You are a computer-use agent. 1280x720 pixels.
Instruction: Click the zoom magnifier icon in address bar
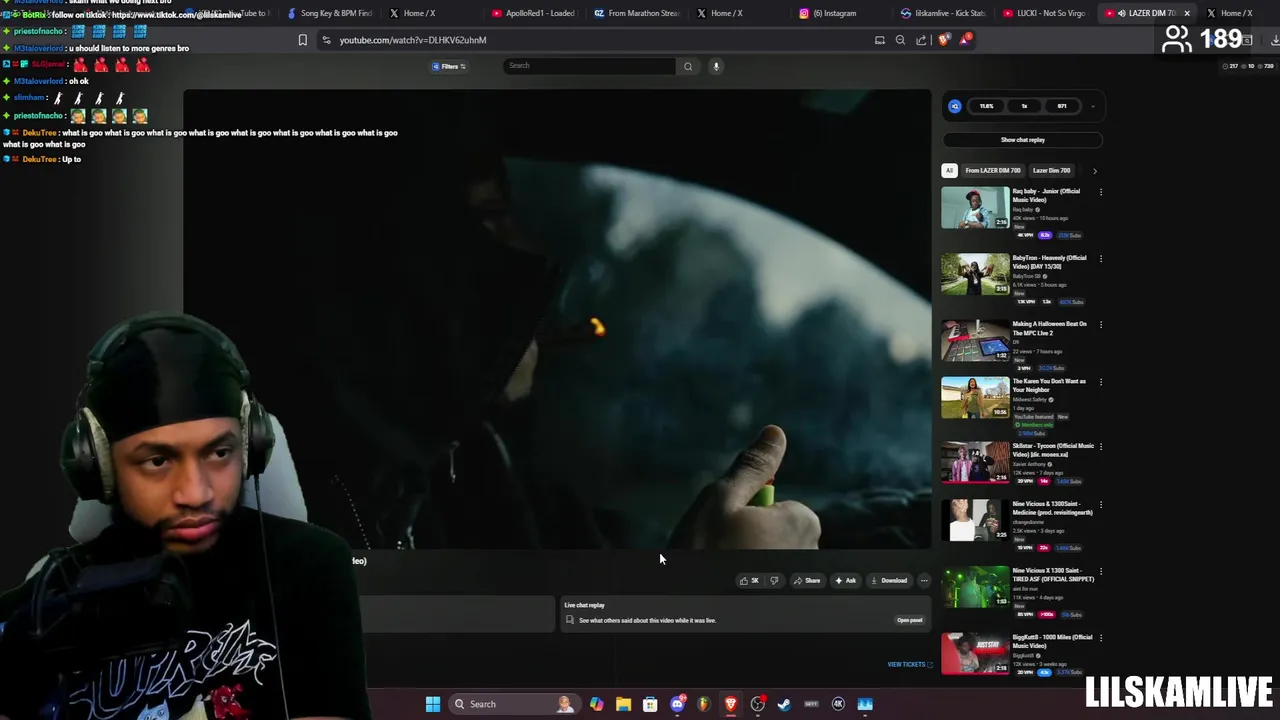900,40
